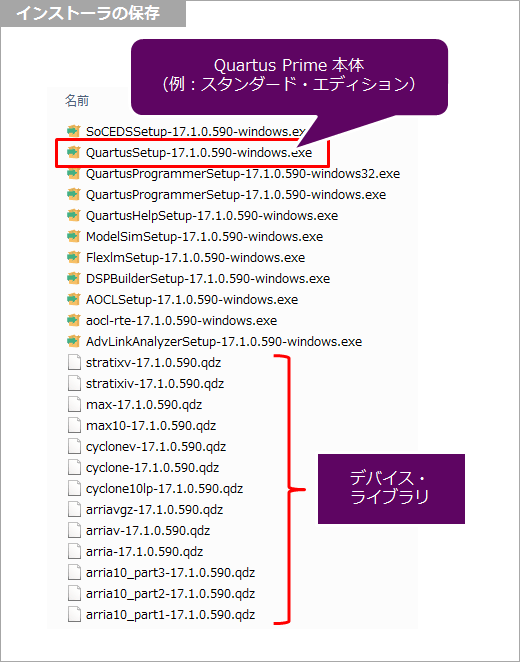520x662 pixels.
Task: Click the stratixv qdz file icon
Action: [74, 362]
